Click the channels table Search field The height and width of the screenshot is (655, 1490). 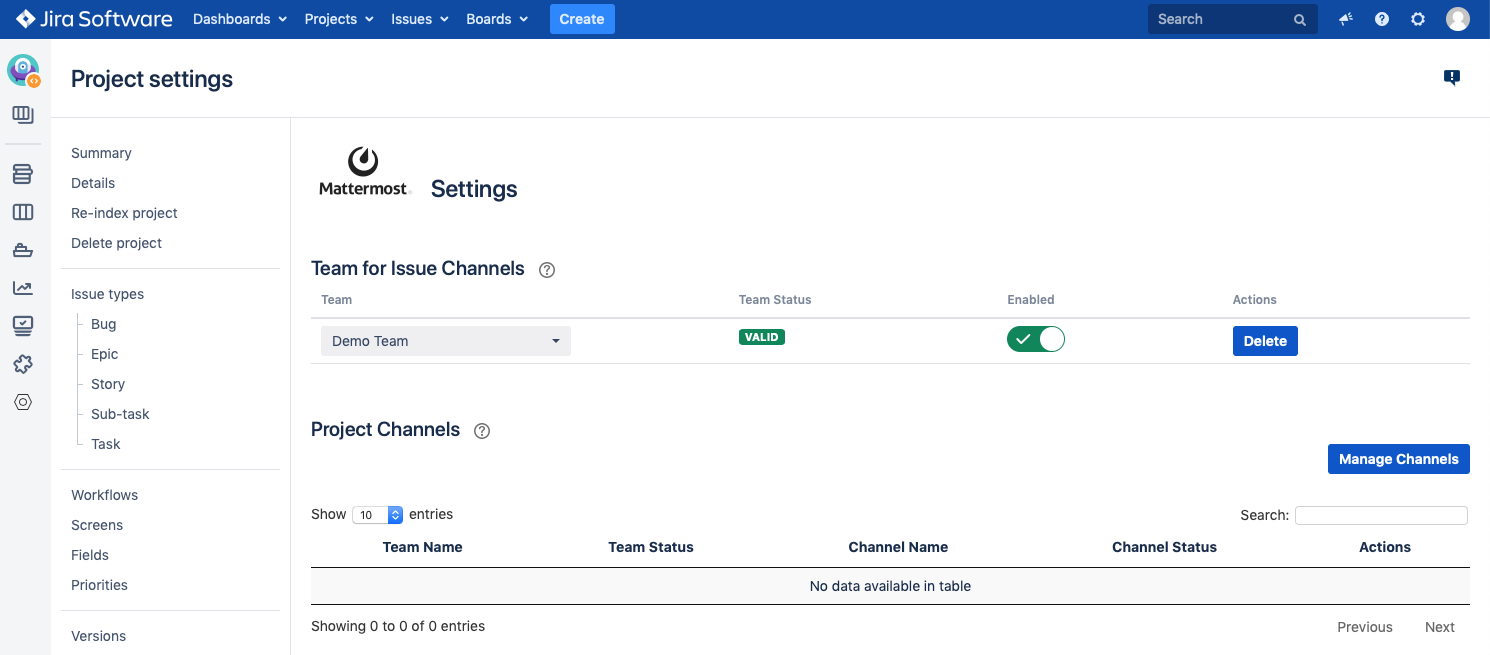(x=1381, y=515)
